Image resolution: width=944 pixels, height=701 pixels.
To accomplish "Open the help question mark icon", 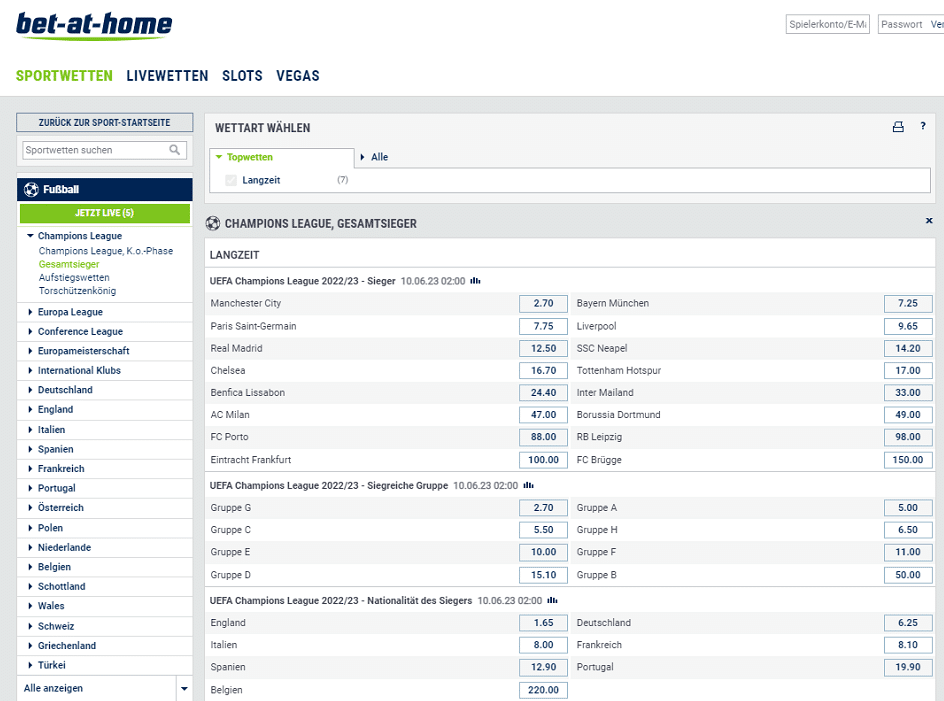I will pos(923,126).
